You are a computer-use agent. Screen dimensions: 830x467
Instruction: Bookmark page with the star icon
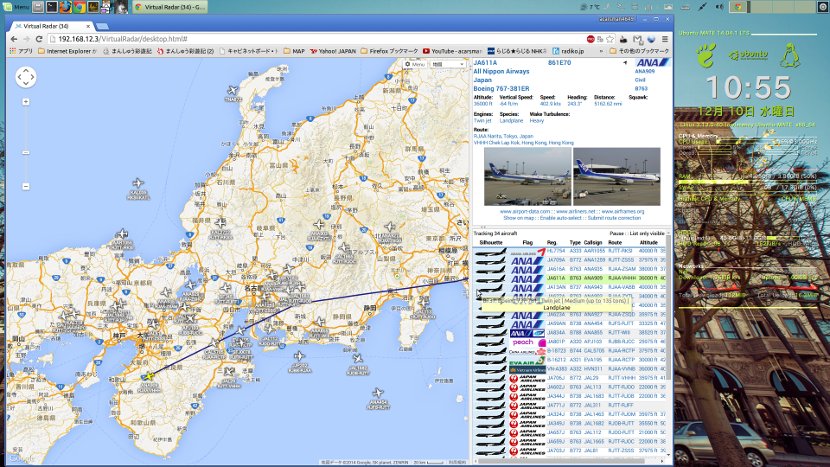pos(610,39)
